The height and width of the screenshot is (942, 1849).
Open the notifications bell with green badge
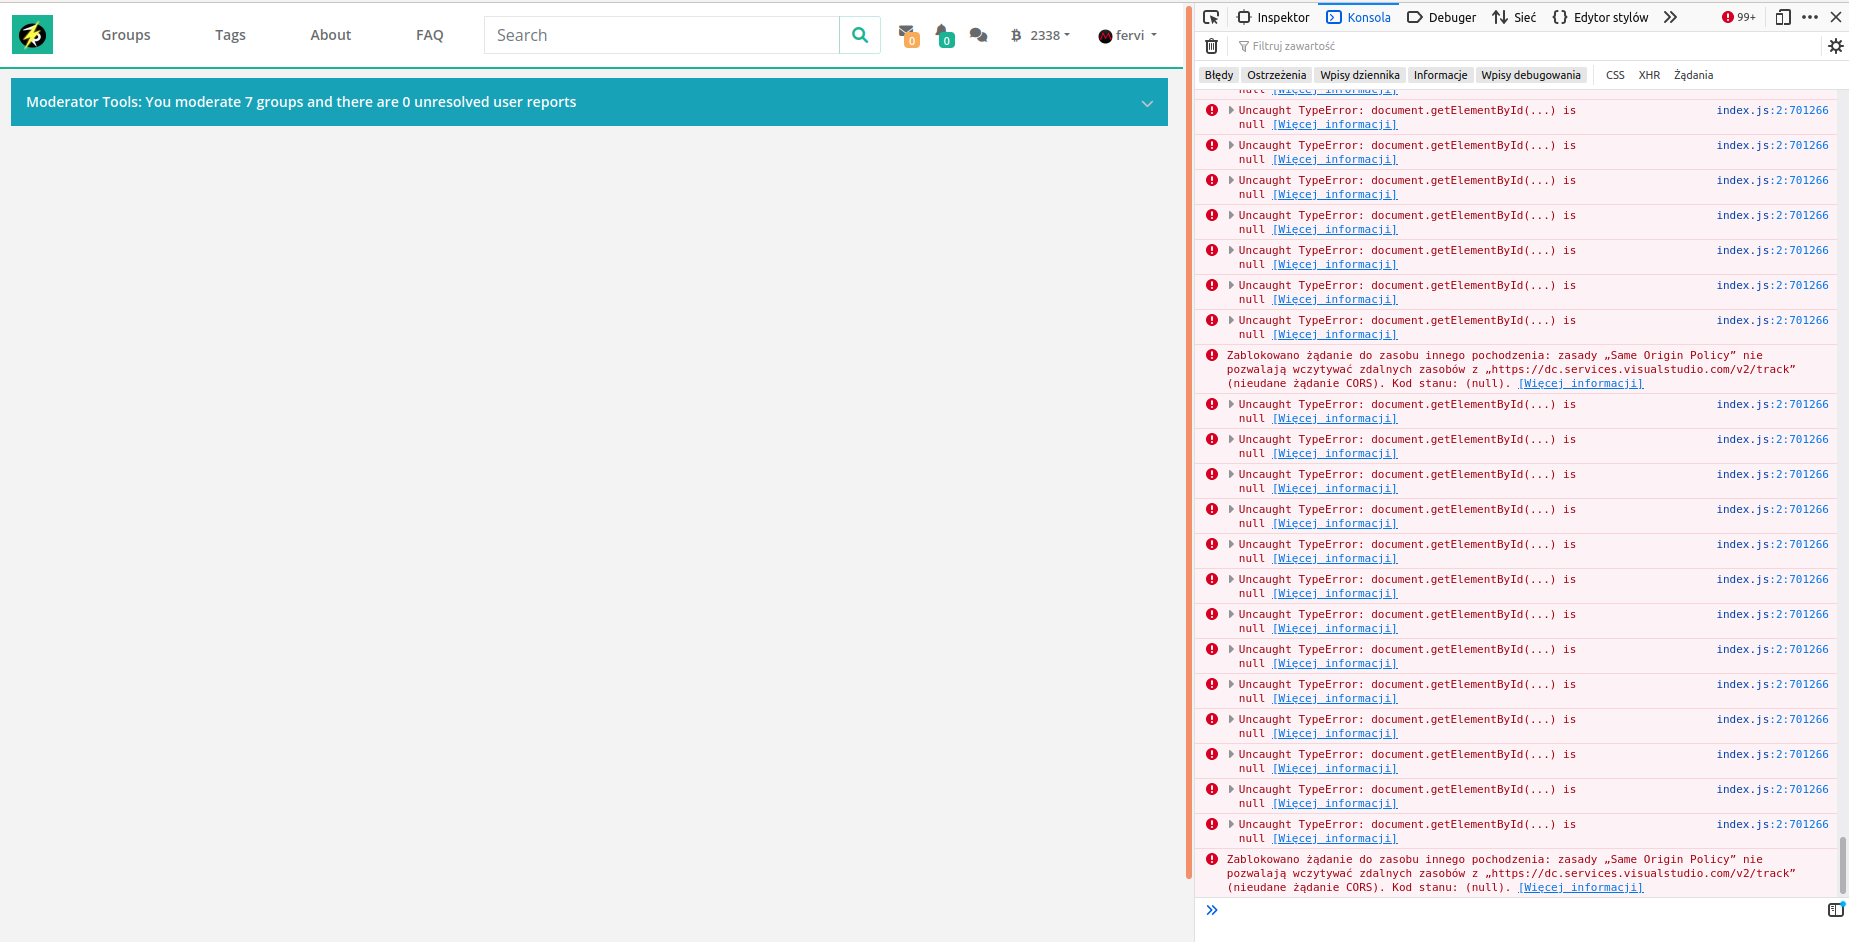pos(944,36)
